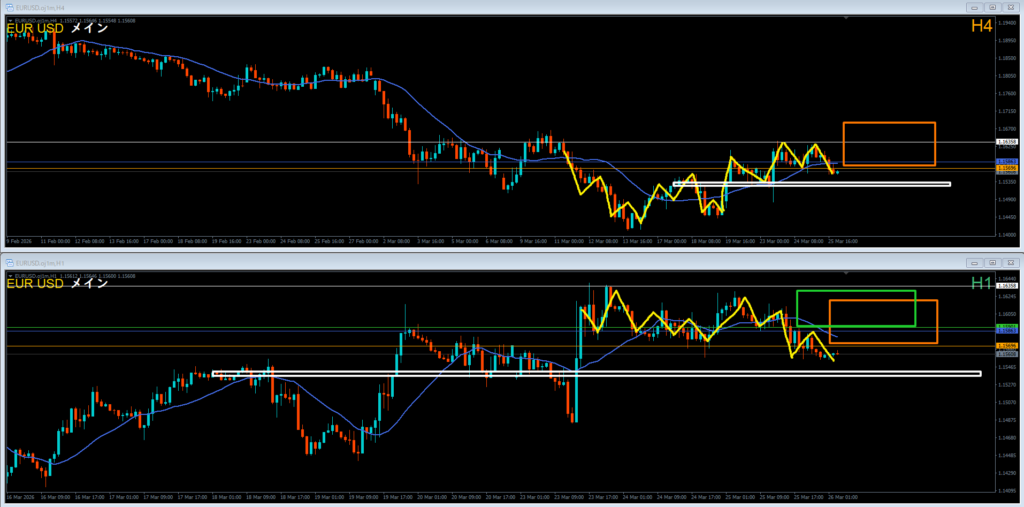
Task: Click the 'EUR USD メイン' label in the H1 chart
Action: (57, 284)
